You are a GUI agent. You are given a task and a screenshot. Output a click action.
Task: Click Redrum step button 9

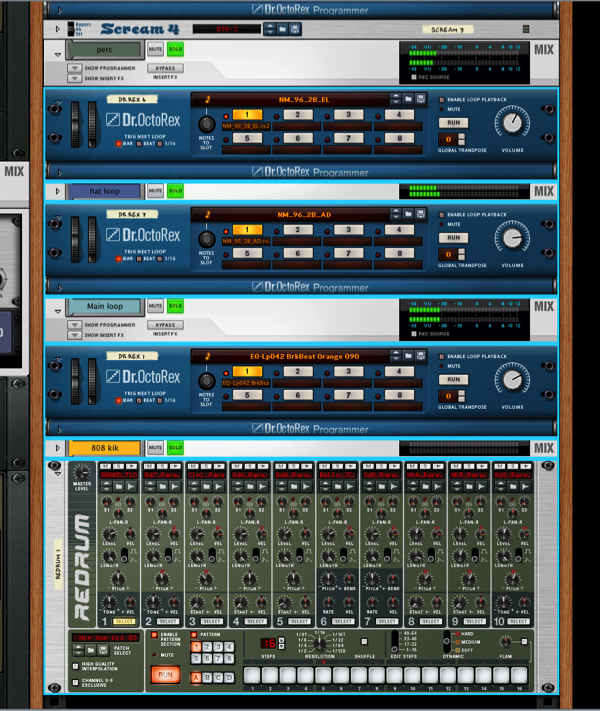[395, 675]
